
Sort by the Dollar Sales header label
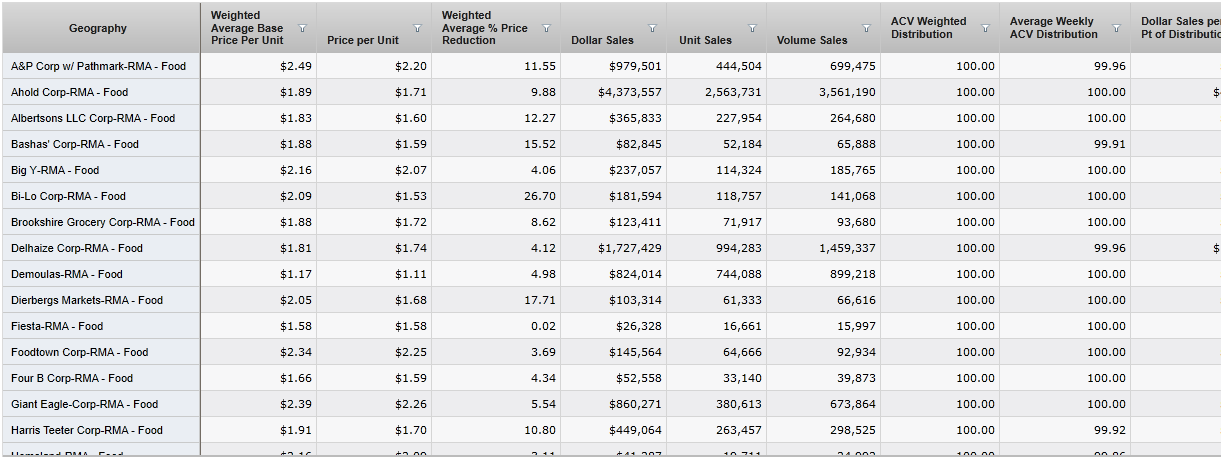(602, 40)
